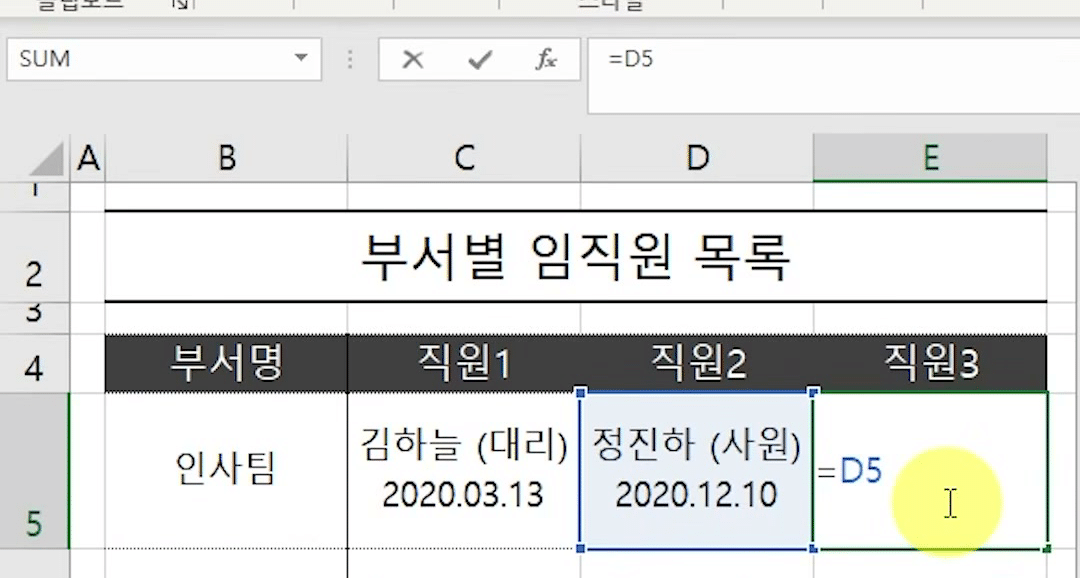This screenshot has height=578, width=1080.
Task: Select row 5 header
Action: tap(34, 471)
